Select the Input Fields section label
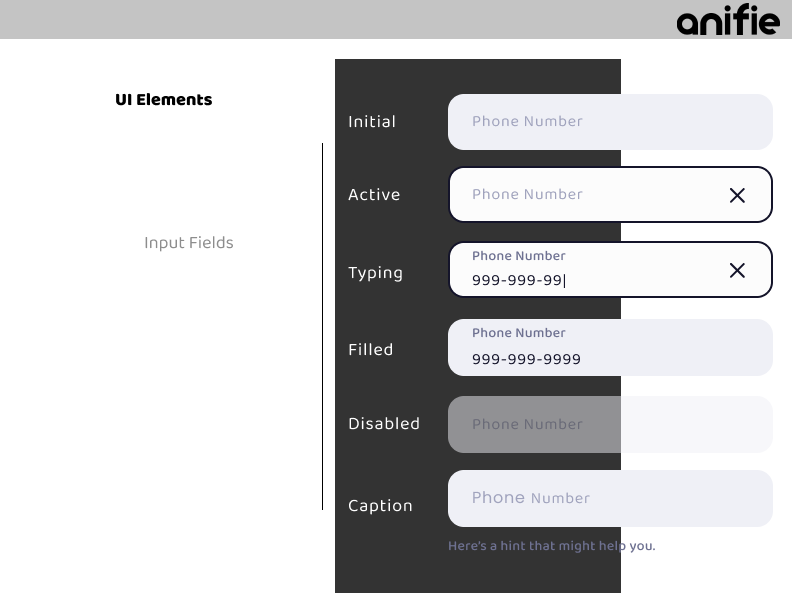Screen dimensions: 792x612 point(188,243)
